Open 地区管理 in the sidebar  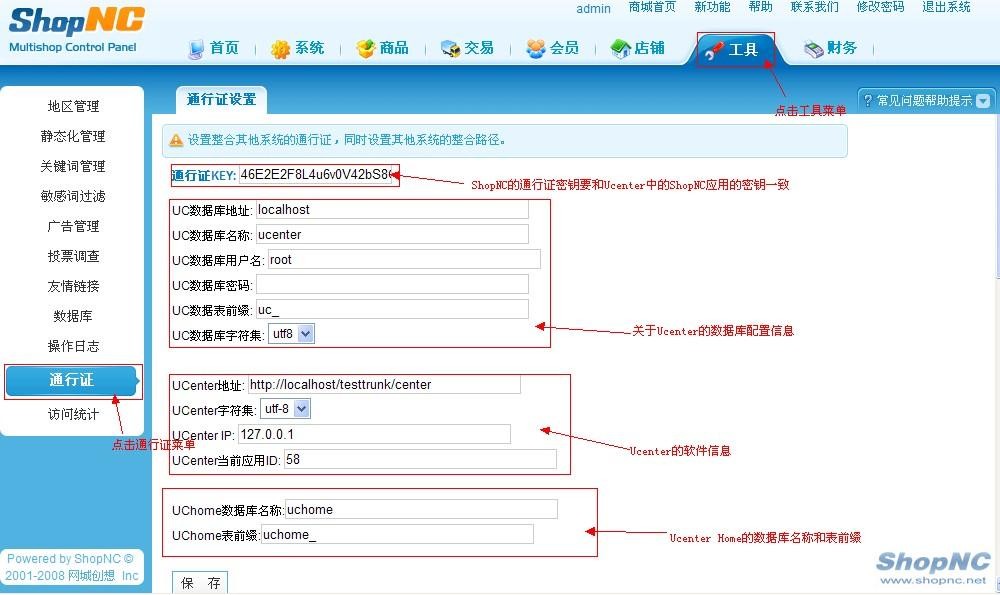click(73, 106)
